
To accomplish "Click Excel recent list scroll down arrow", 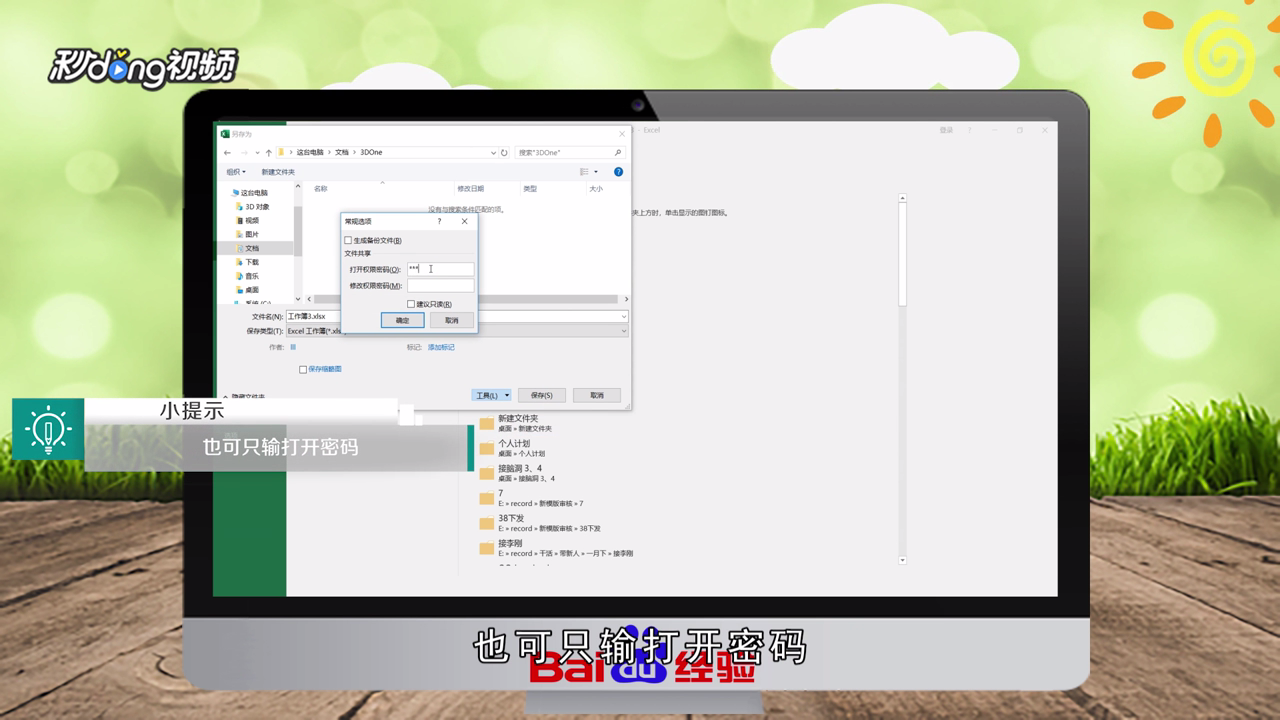I will [x=902, y=560].
